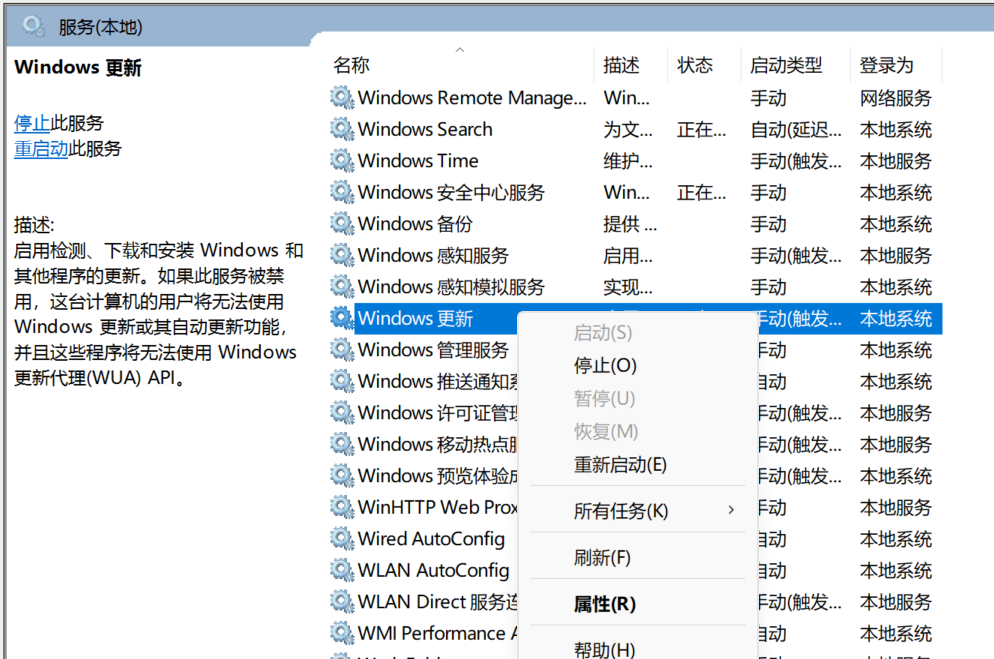This screenshot has height=659, width=994.
Task: Sort by the 启动类型 column header
Action: click(x=786, y=65)
